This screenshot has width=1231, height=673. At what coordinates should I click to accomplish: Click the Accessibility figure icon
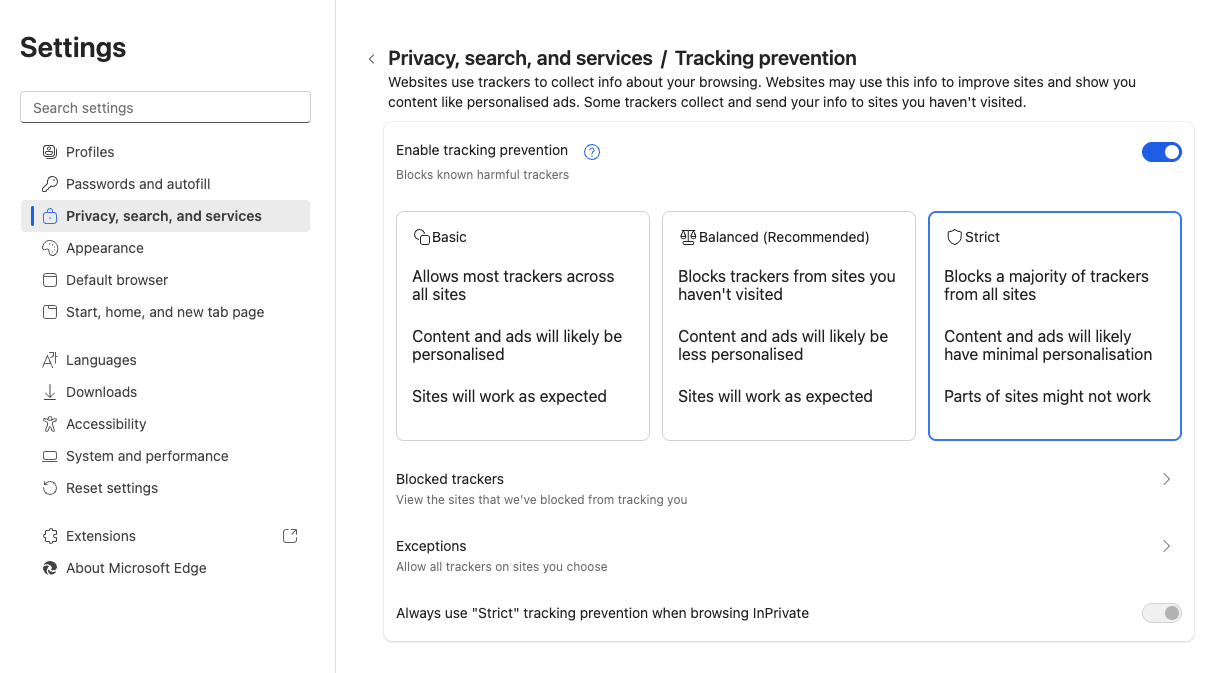(50, 424)
